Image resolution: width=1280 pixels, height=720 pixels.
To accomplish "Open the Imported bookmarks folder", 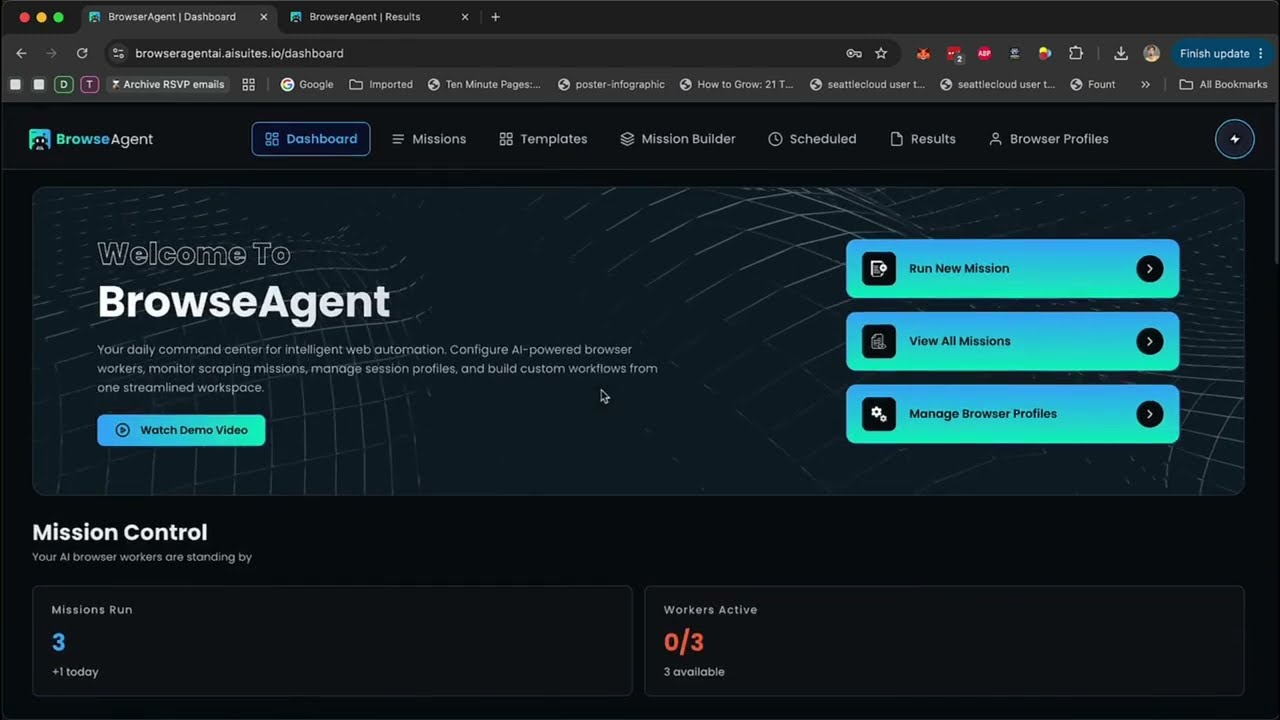I will 381,84.
